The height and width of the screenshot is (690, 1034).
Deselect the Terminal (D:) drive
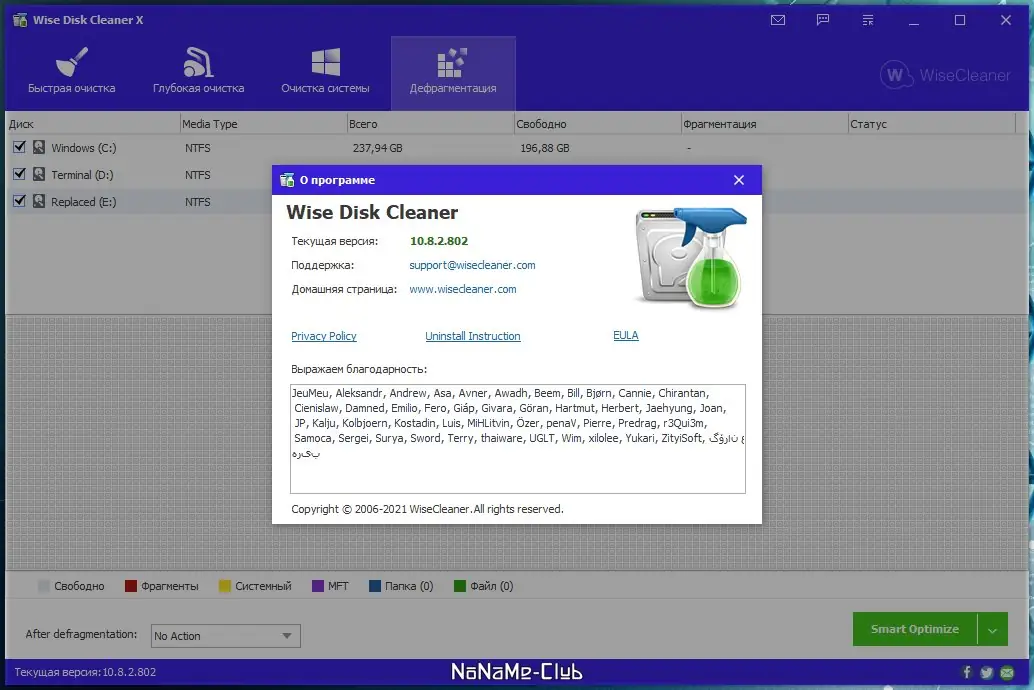coord(19,174)
